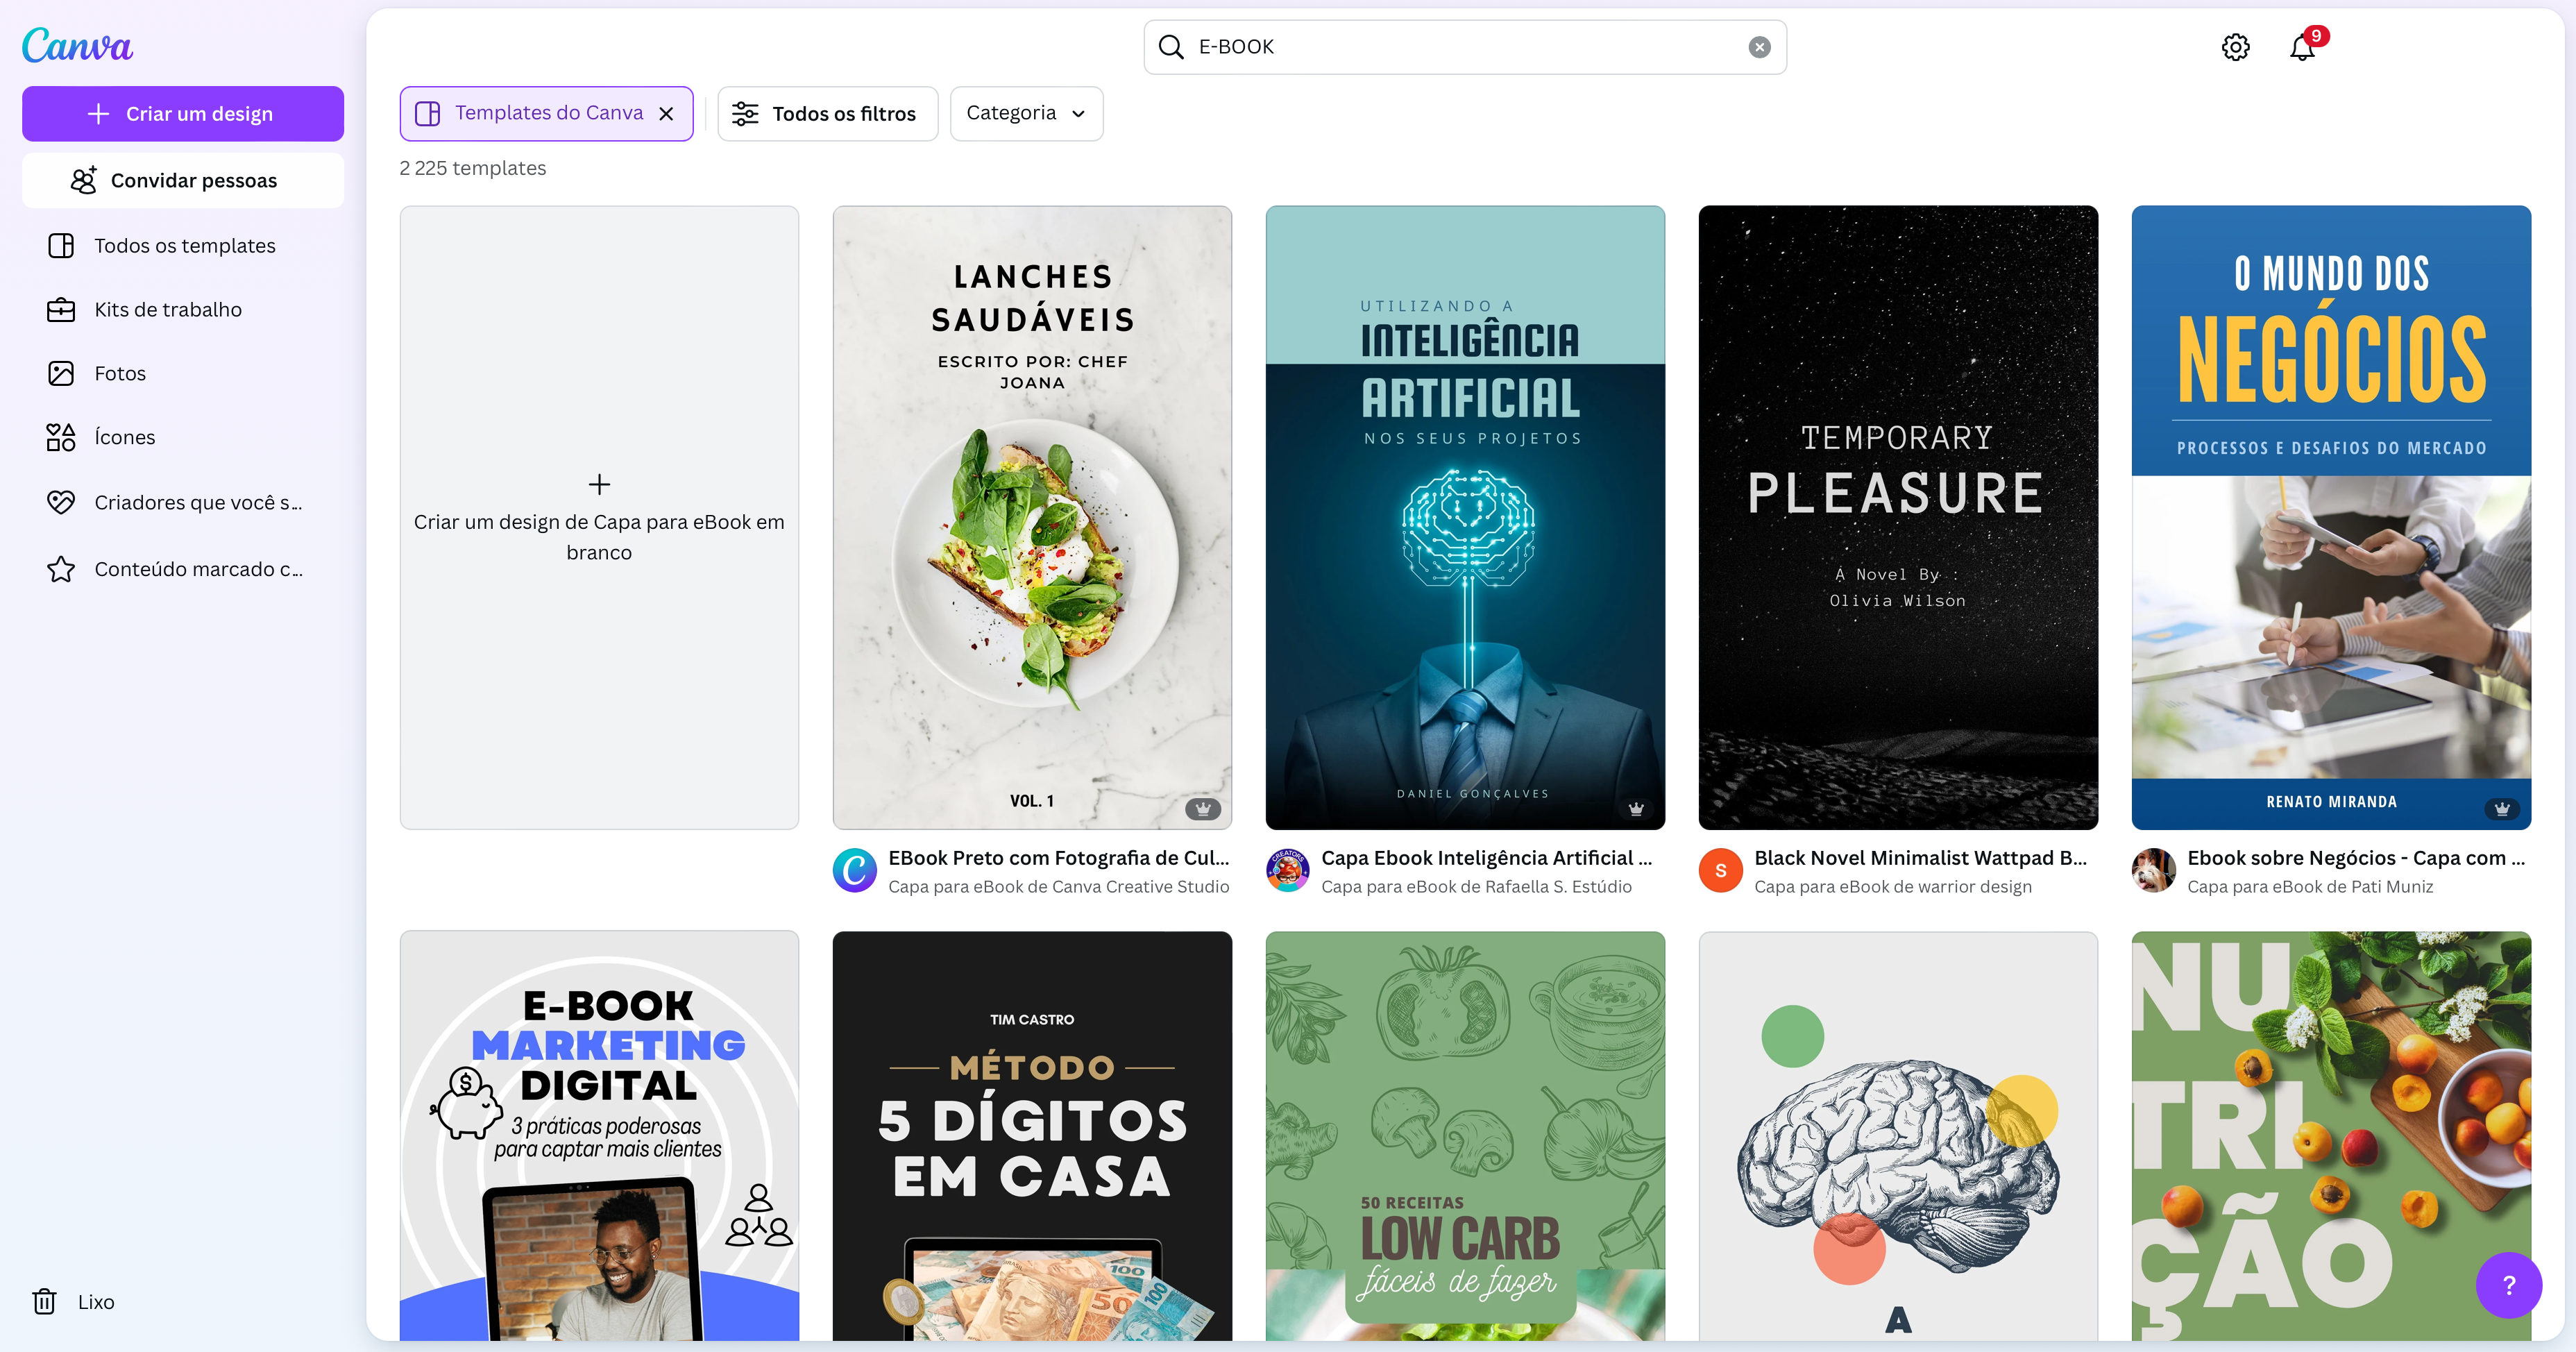Click the Pati Muniz creator avatar
The height and width of the screenshot is (1352, 2576).
[x=2154, y=870]
